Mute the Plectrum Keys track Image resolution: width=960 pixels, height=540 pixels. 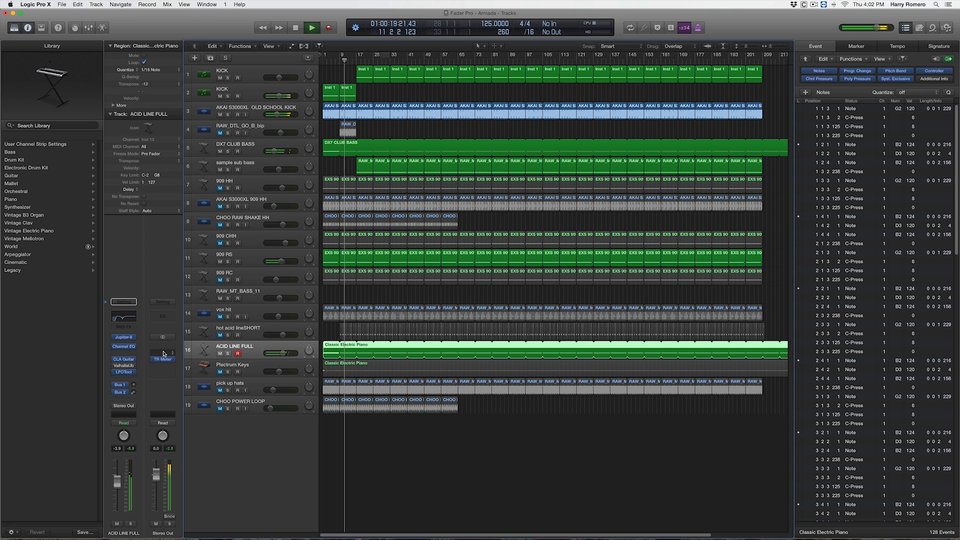(x=220, y=372)
